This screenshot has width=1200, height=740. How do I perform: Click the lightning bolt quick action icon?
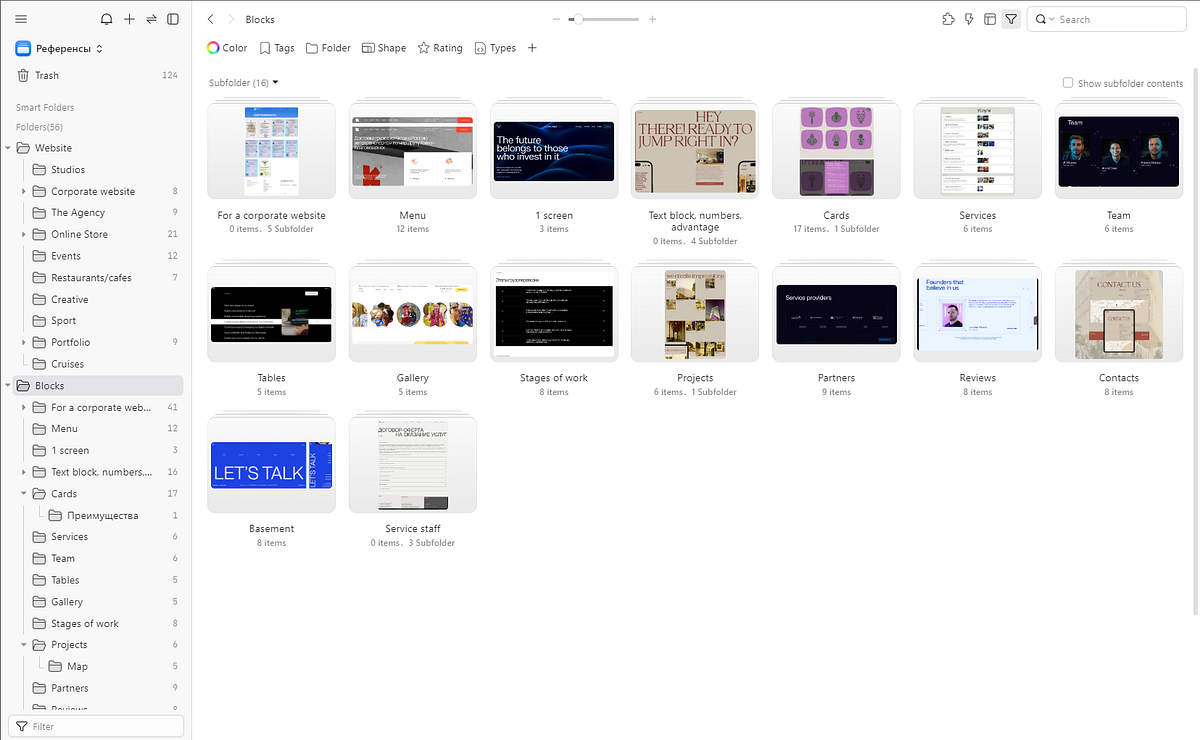969,19
